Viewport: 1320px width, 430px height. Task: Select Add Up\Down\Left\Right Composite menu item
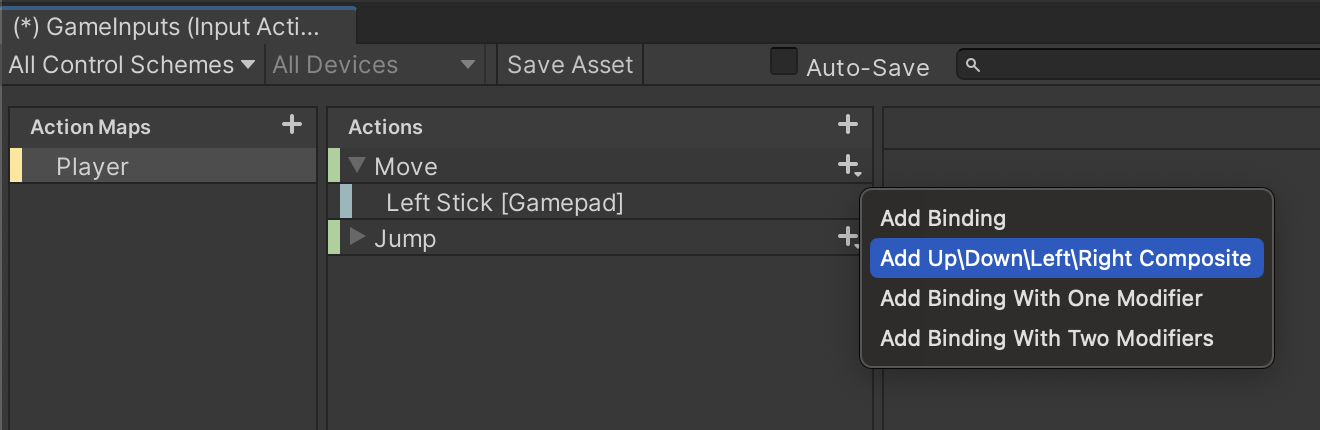1066,259
